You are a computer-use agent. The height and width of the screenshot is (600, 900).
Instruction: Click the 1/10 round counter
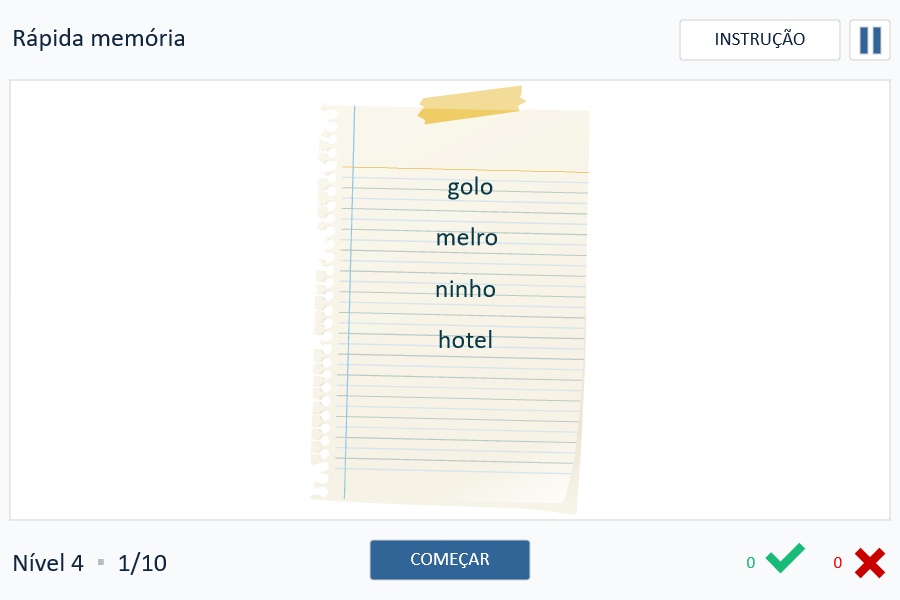coord(142,563)
